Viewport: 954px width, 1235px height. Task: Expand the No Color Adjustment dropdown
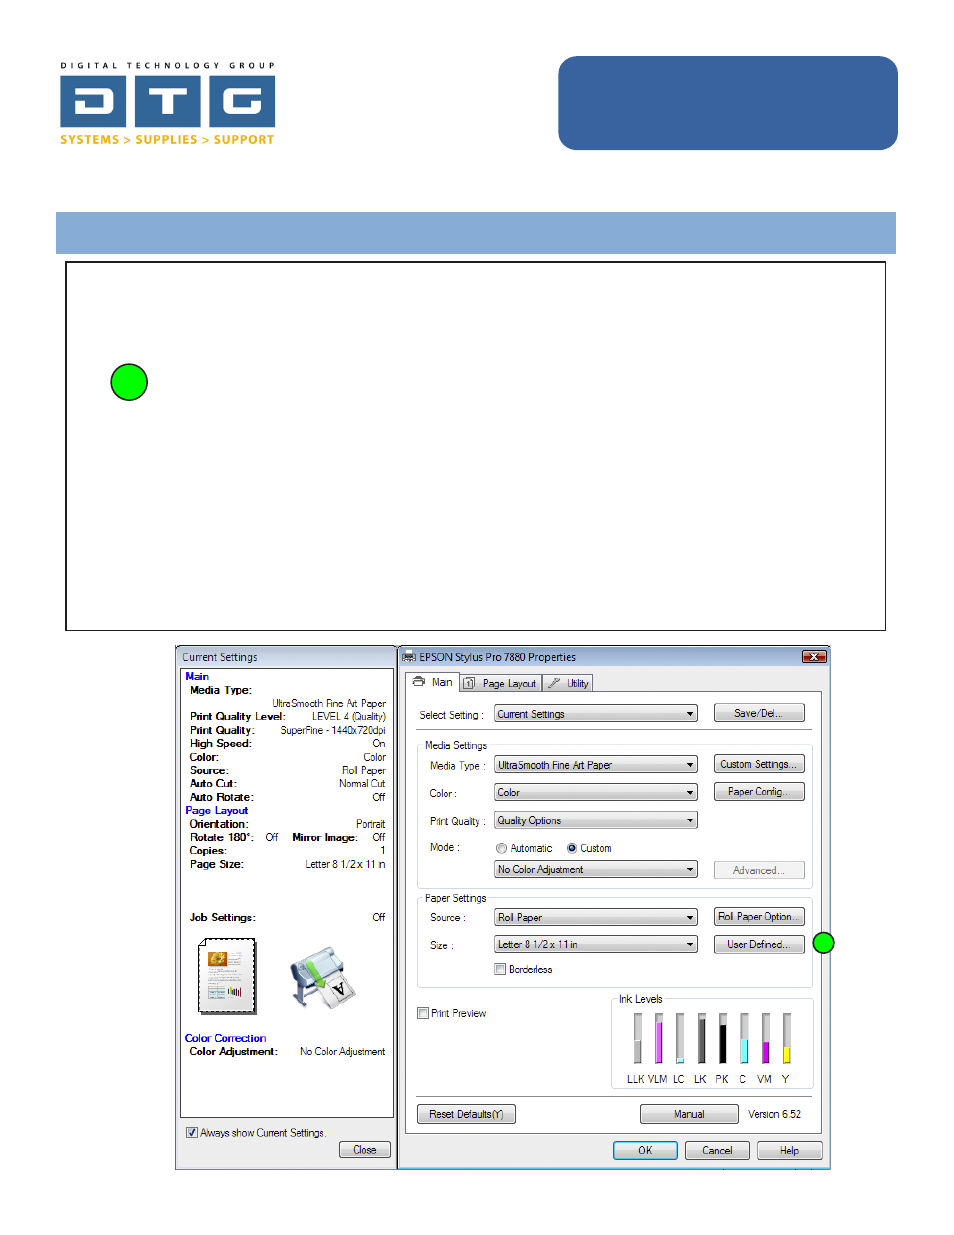(596, 869)
